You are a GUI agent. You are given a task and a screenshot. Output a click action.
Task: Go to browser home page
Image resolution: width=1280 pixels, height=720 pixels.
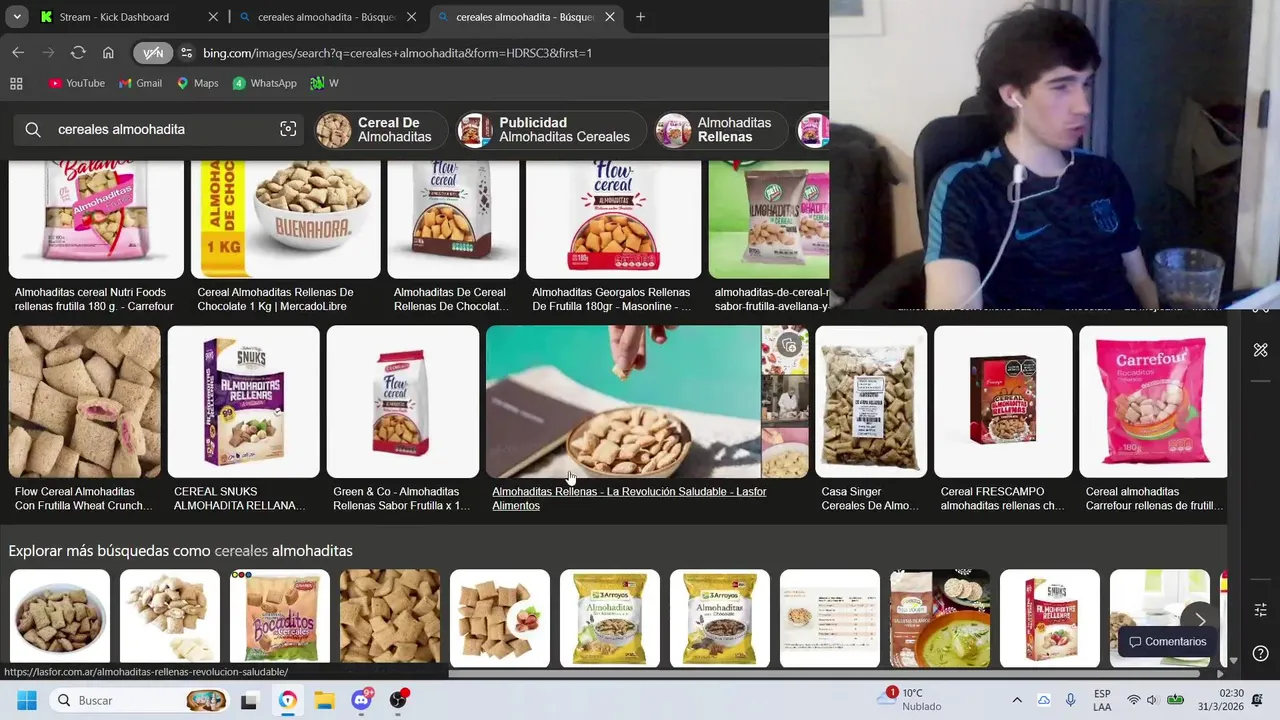coord(108,53)
